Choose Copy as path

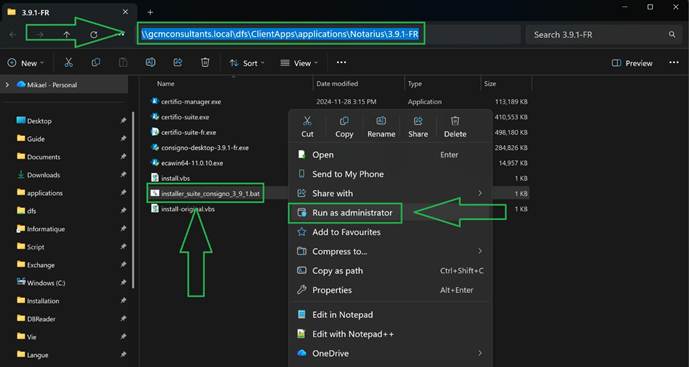click(x=390, y=271)
